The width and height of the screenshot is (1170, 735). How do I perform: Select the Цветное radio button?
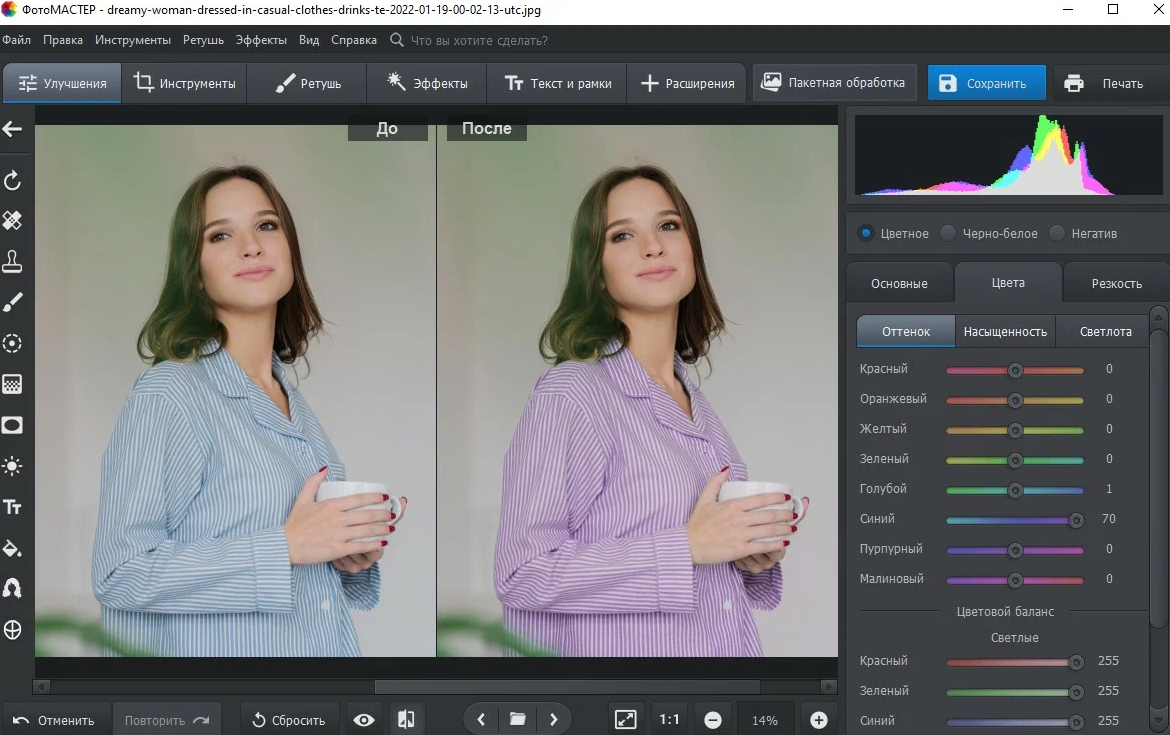[x=866, y=233]
